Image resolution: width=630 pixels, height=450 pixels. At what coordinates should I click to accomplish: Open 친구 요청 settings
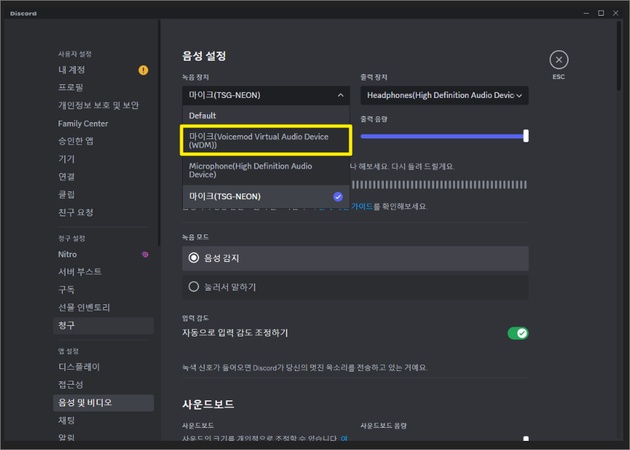point(76,212)
